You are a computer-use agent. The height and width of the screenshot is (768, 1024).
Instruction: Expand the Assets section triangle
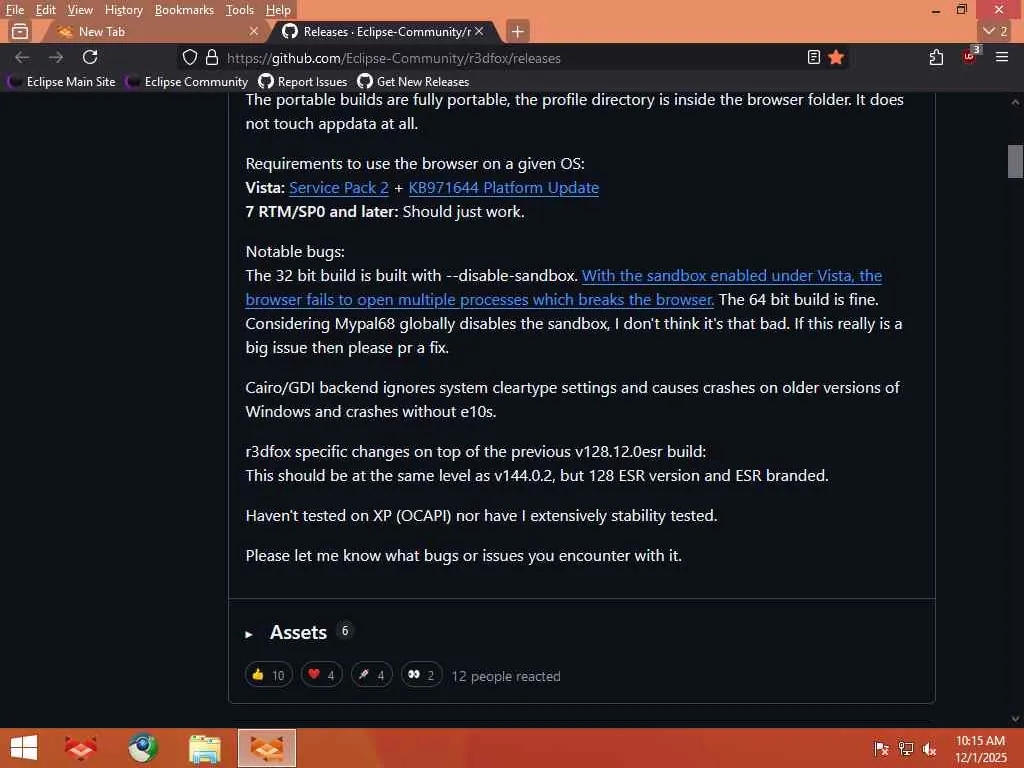click(x=249, y=633)
